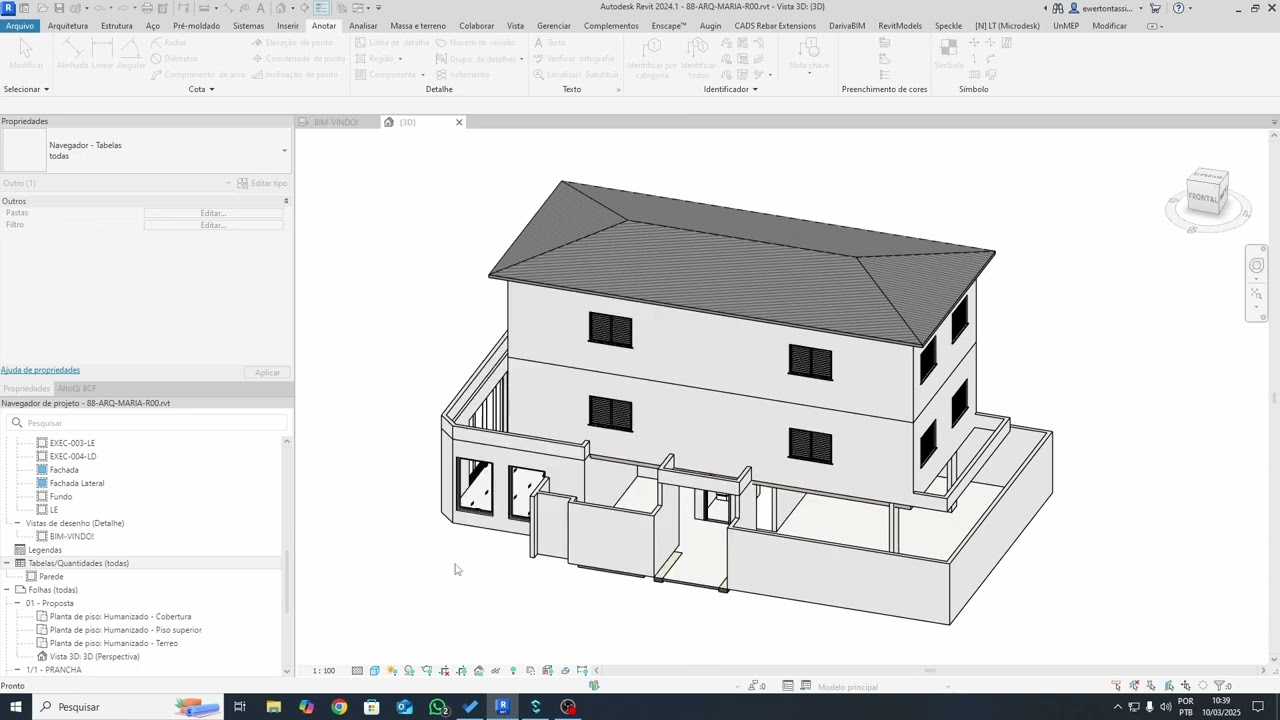Open File Explorer from Windows taskbar
Image resolution: width=1280 pixels, height=720 pixels.
pyautogui.click(x=273, y=707)
